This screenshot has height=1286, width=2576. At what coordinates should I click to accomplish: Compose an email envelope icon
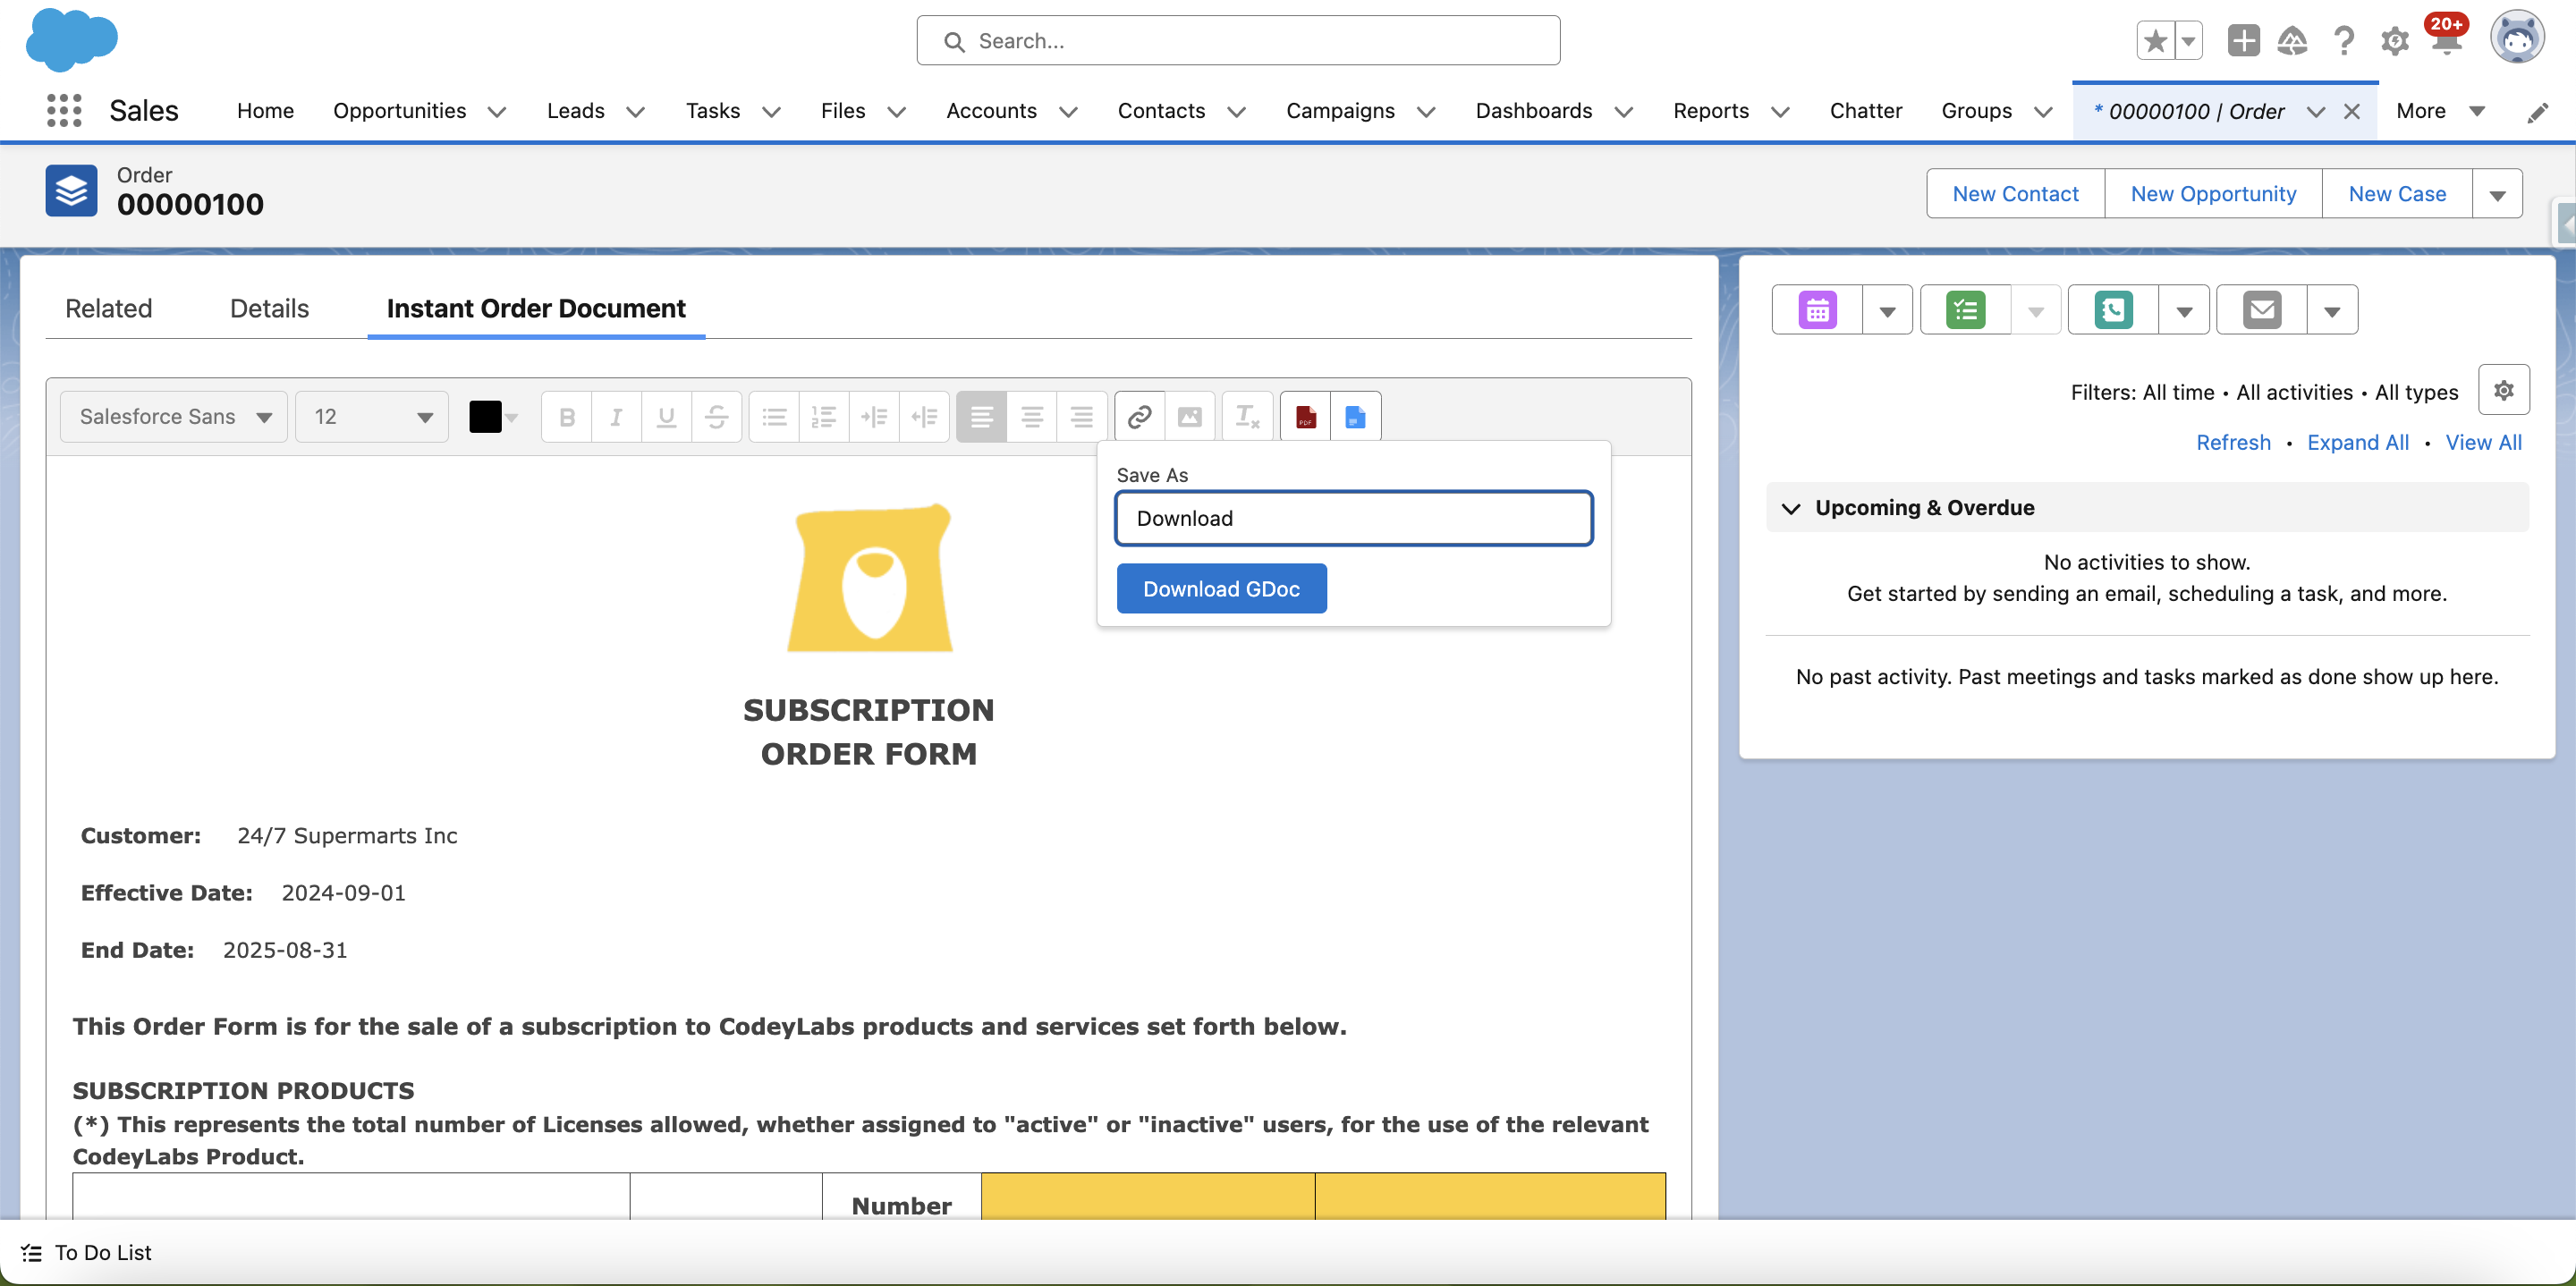tap(2262, 310)
